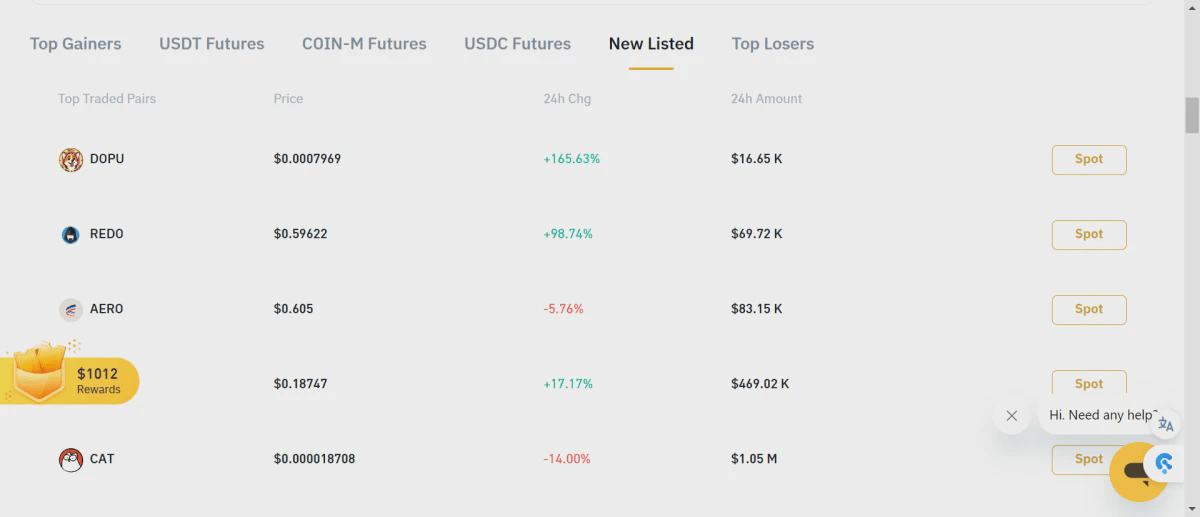Click the REDO coin icon
The height and width of the screenshot is (517, 1200).
tap(70, 235)
